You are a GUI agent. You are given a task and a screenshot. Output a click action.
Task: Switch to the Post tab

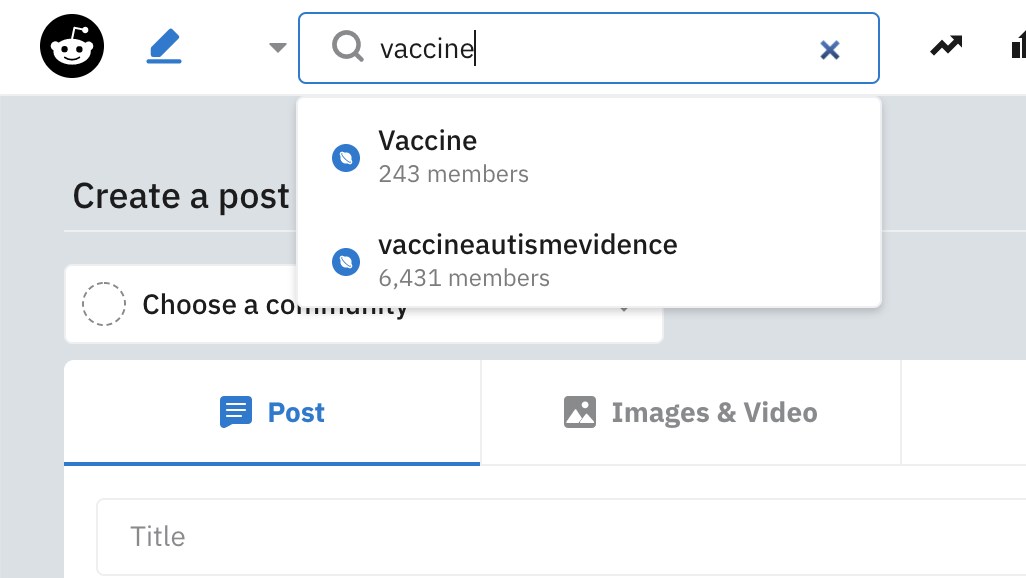click(x=272, y=412)
